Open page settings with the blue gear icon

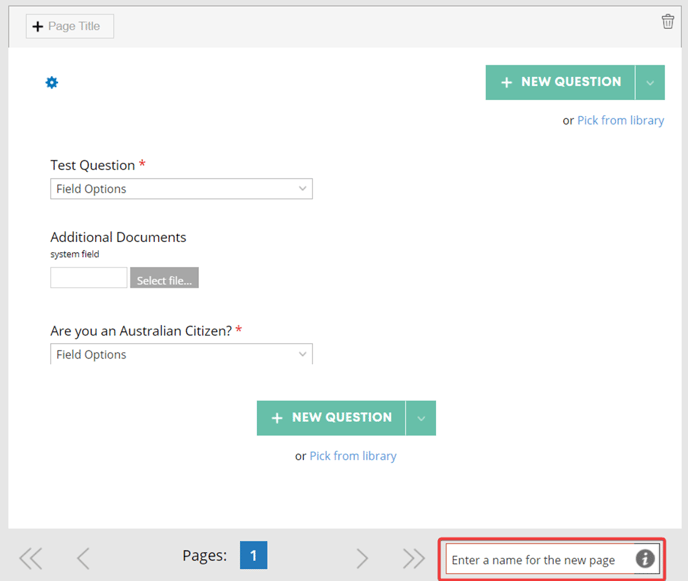pyautogui.click(x=52, y=82)
